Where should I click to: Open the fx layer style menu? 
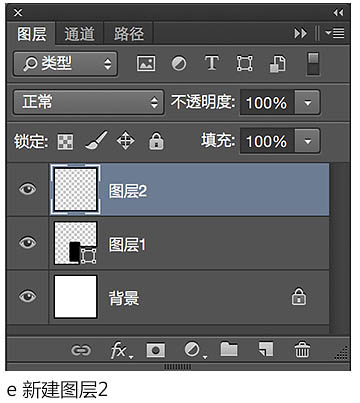click(121, 351)
